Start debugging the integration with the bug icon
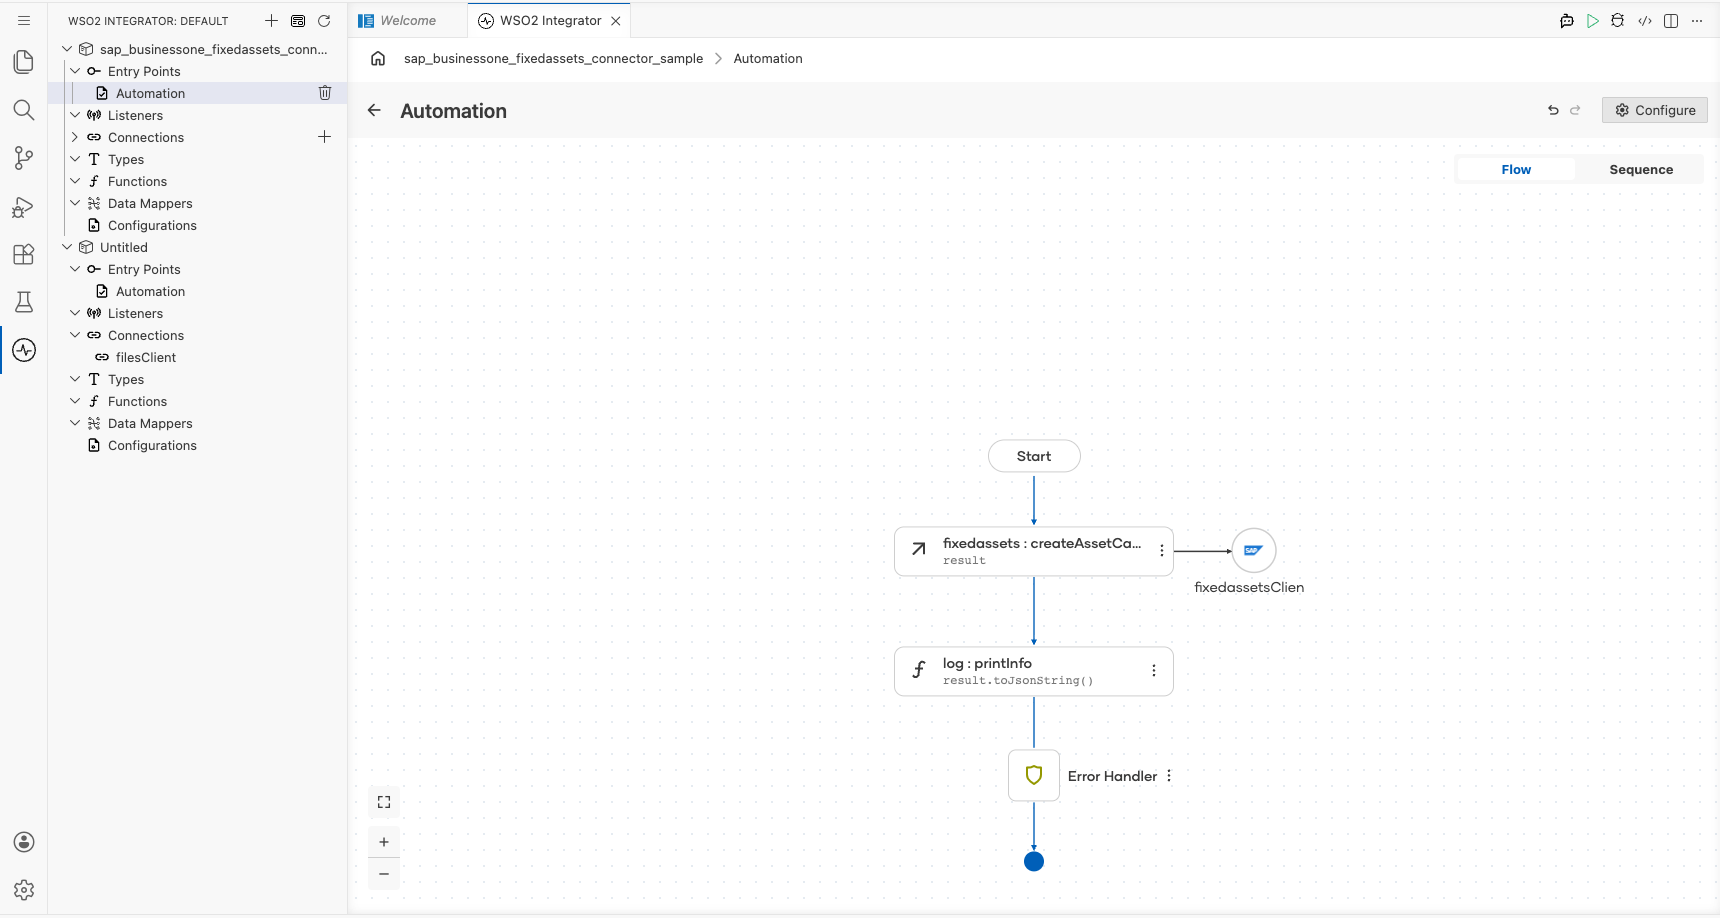1720x918 pixels. [x=1618, y=20]
